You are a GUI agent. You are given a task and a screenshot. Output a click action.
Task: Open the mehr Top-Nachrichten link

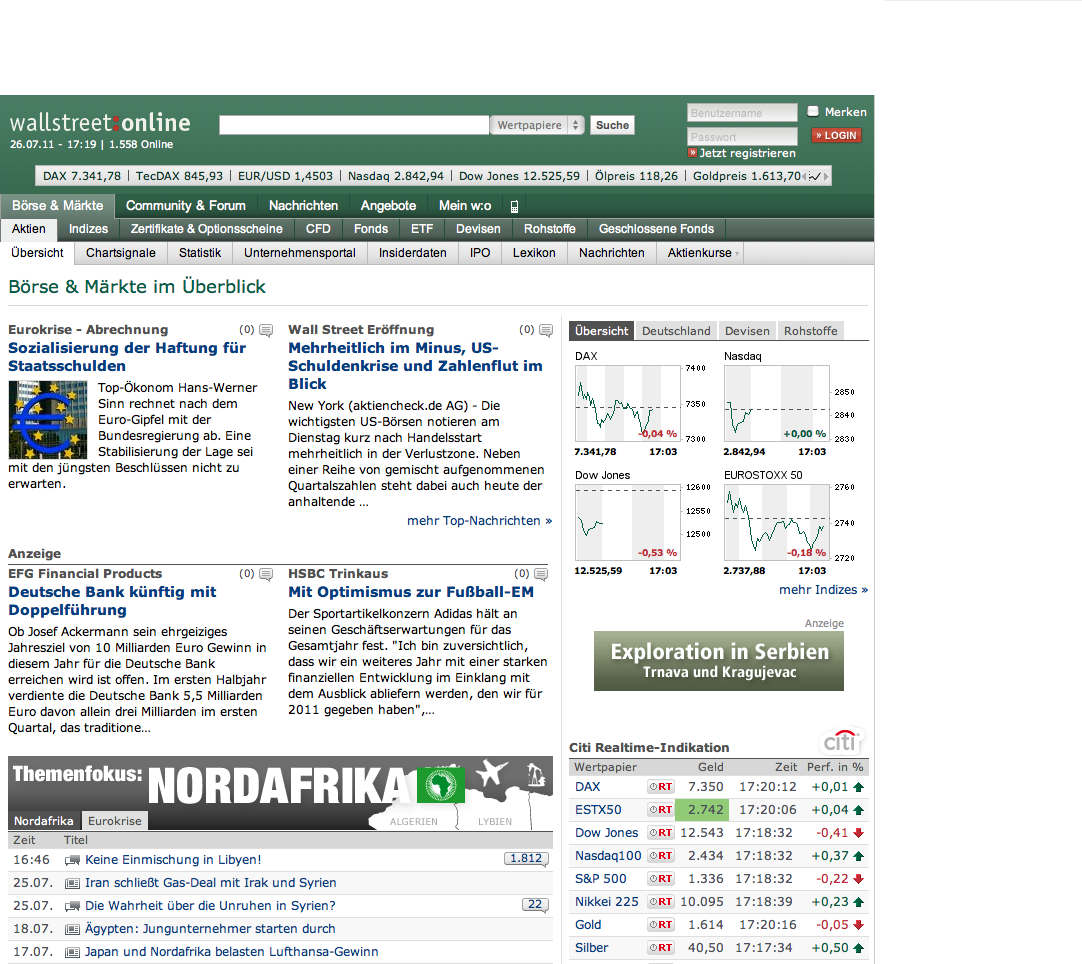pyautogui.click(x=480, y=521)
